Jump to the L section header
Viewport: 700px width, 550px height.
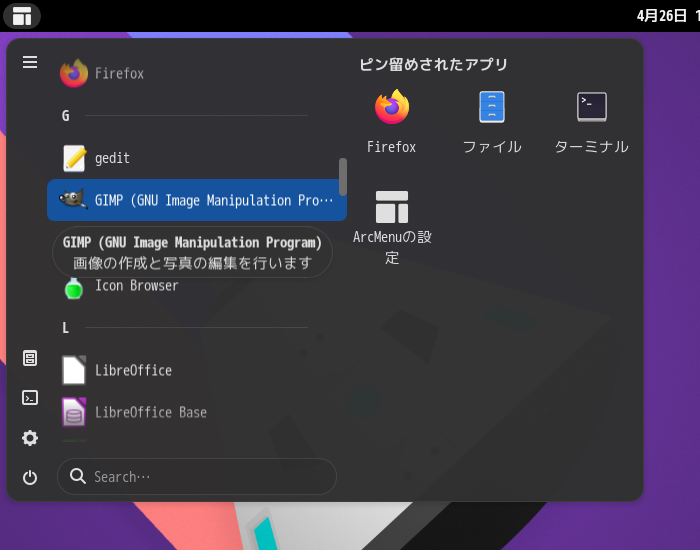tap(66, 328)
